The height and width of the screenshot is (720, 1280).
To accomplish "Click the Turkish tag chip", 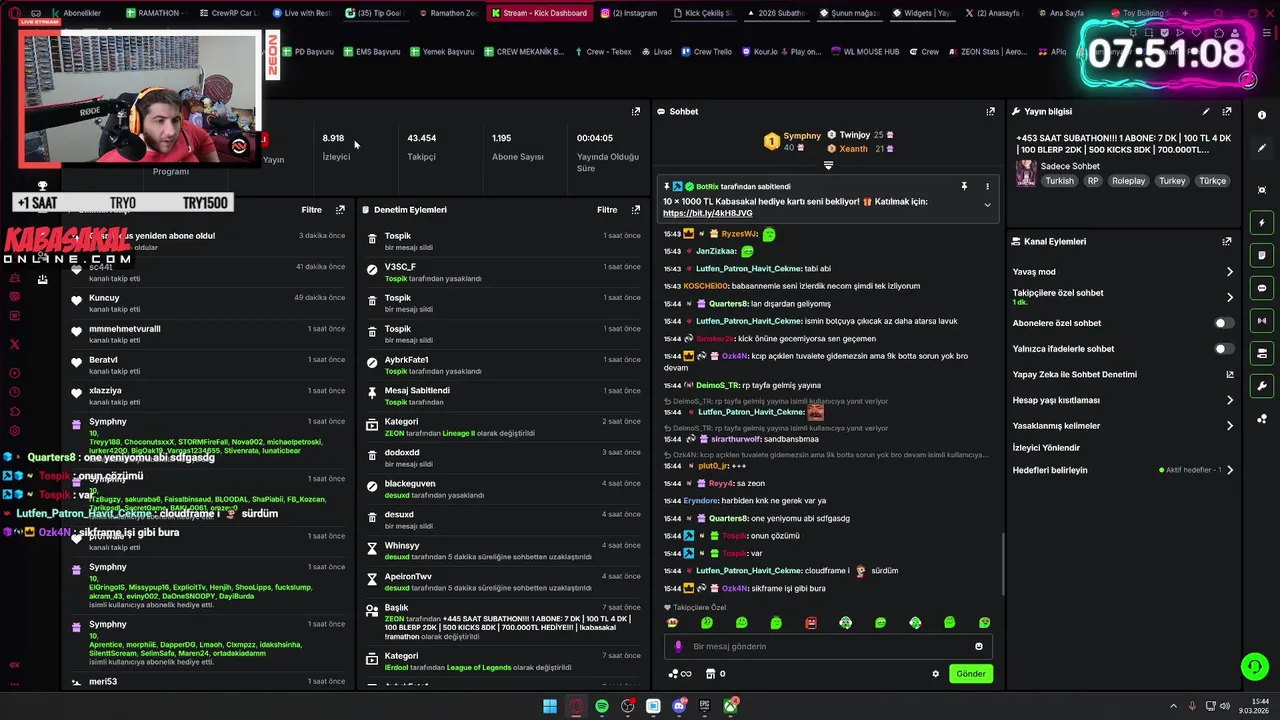I will coord(1059,181).
